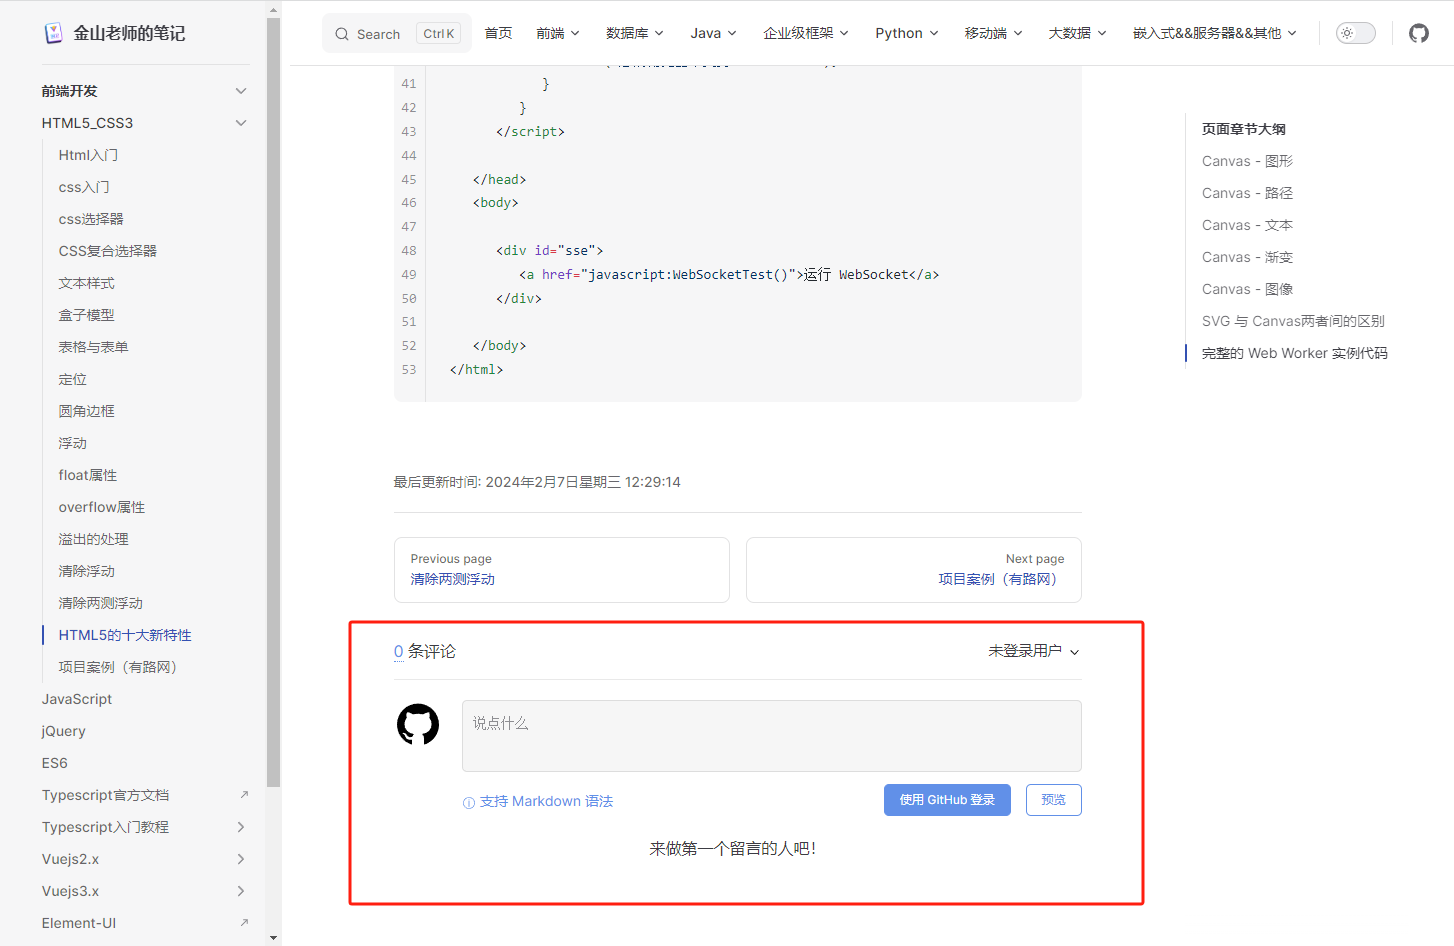Open 圆角边框 in the sidebar
The width and height of the screenshot is (1454, 946).
pos(87,411)
